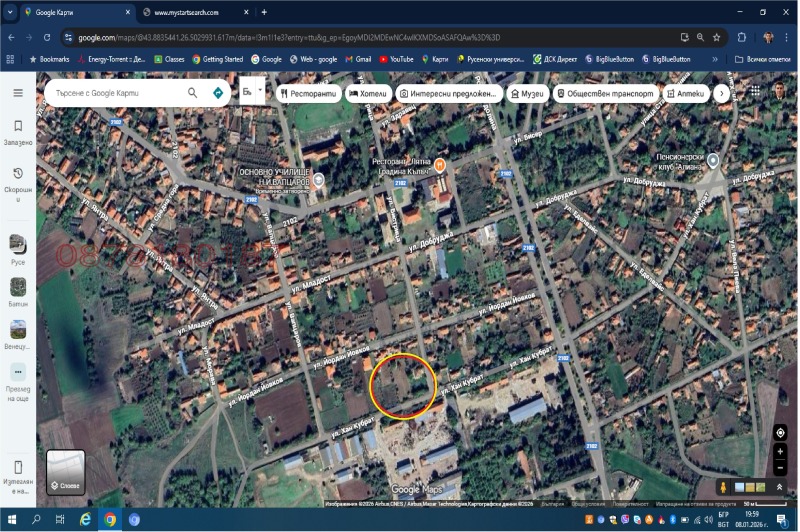Open the Saved places bookmark icon
The width and height of the screenshot is (800, 532).
18,126
